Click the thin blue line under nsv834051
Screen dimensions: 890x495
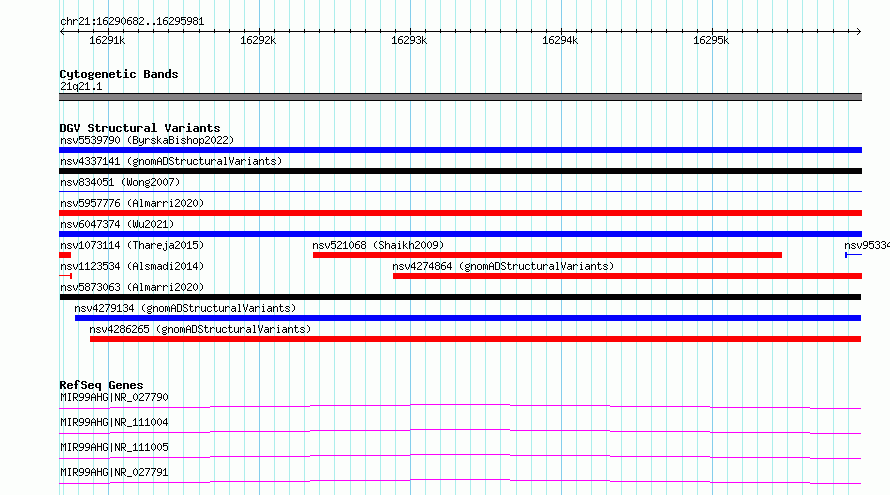[460, 192]
